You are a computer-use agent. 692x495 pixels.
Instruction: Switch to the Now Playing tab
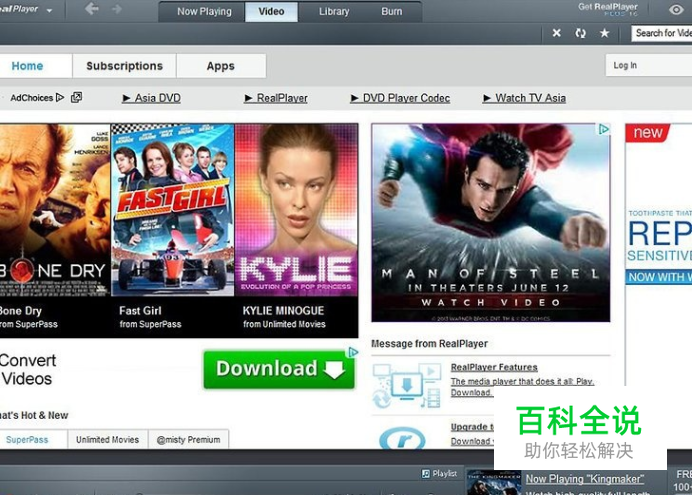[x=204, y=11]
